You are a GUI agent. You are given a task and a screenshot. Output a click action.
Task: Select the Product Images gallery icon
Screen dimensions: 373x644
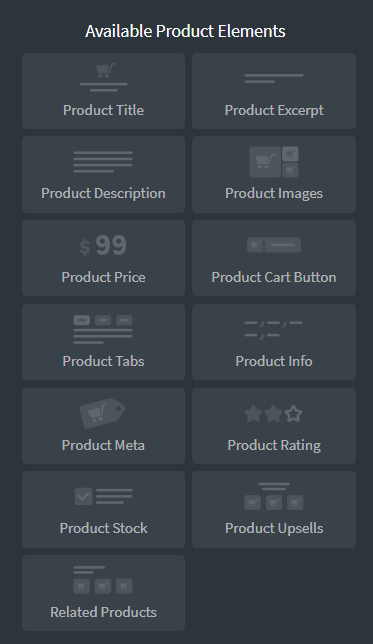[274, 162]
